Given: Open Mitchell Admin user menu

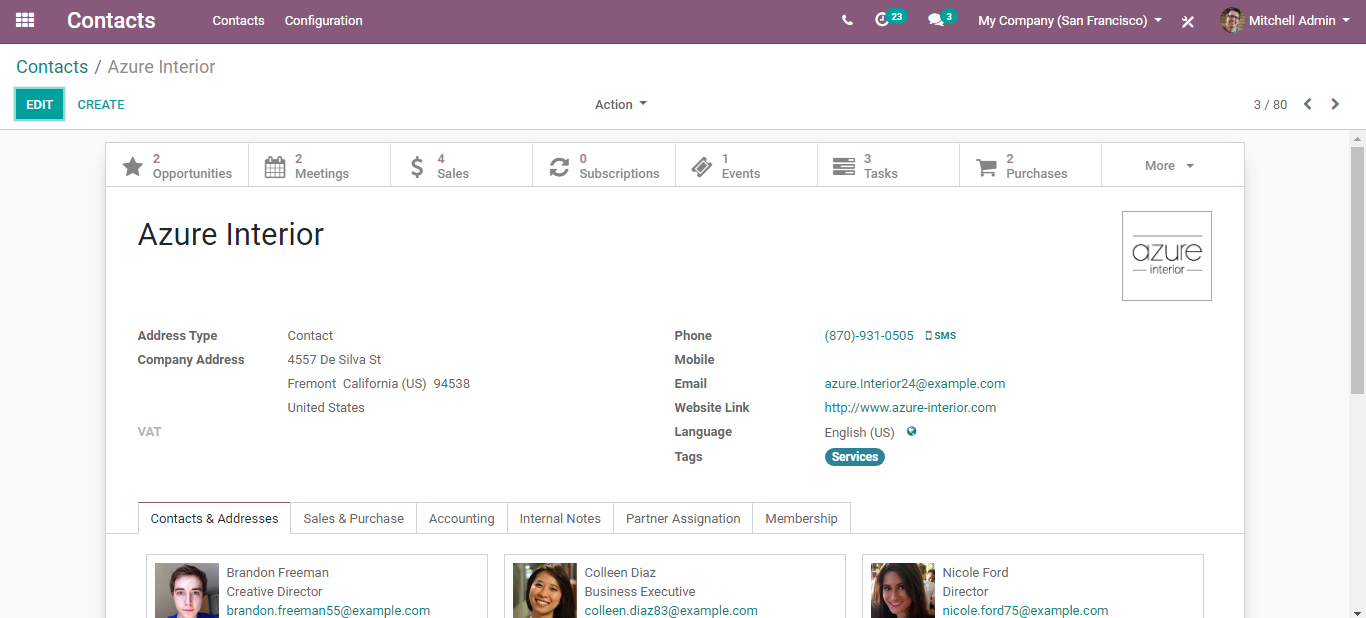Looking at the screenshot, I should pyautogui.click(x=1285, y=20).
